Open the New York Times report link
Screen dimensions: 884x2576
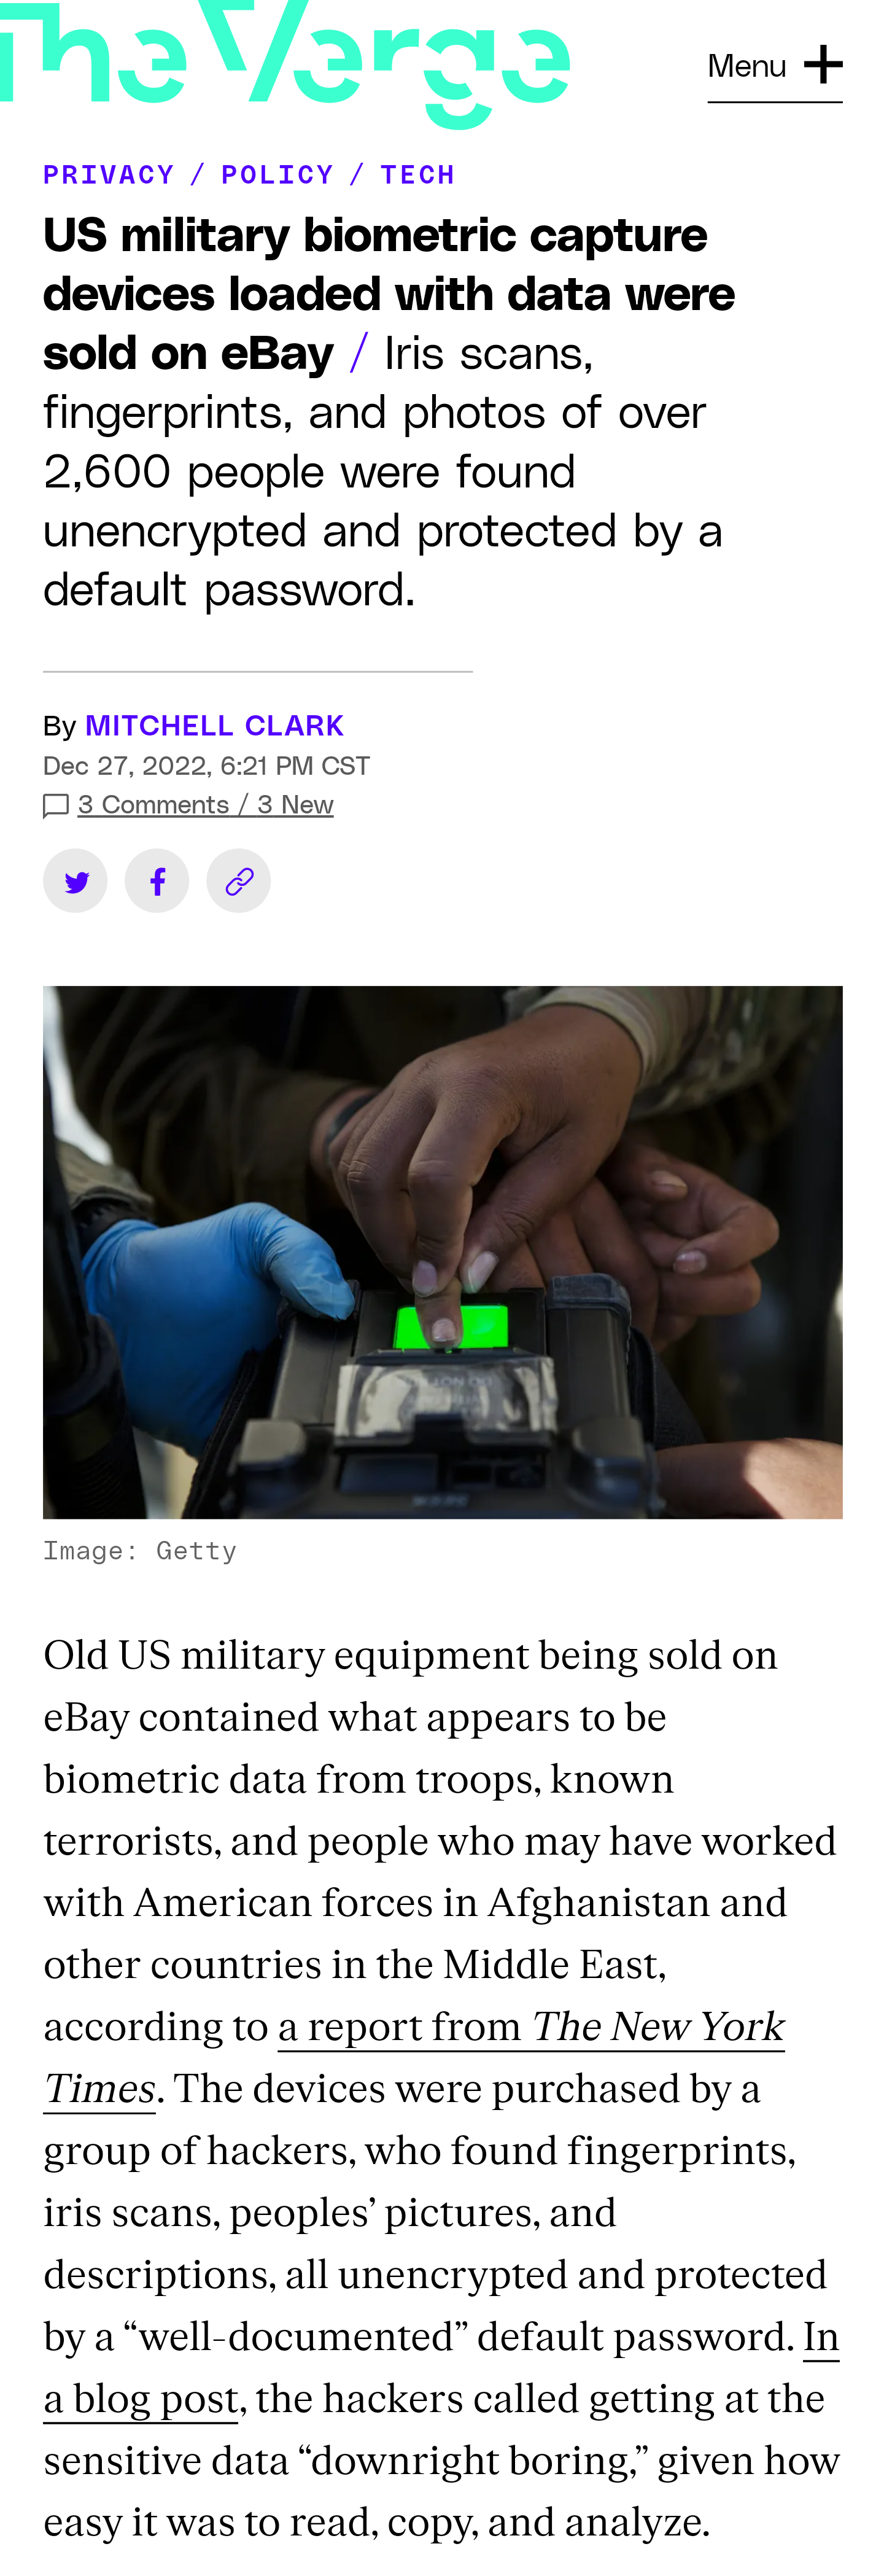click(x=530, y=2027)
